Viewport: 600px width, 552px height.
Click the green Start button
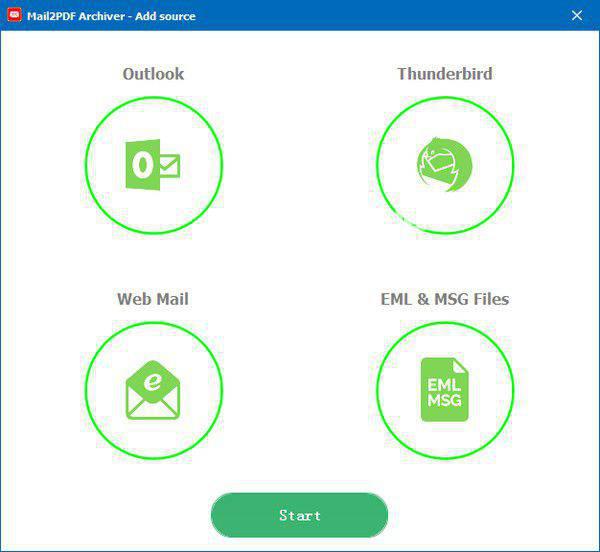[x=300, y=515]
